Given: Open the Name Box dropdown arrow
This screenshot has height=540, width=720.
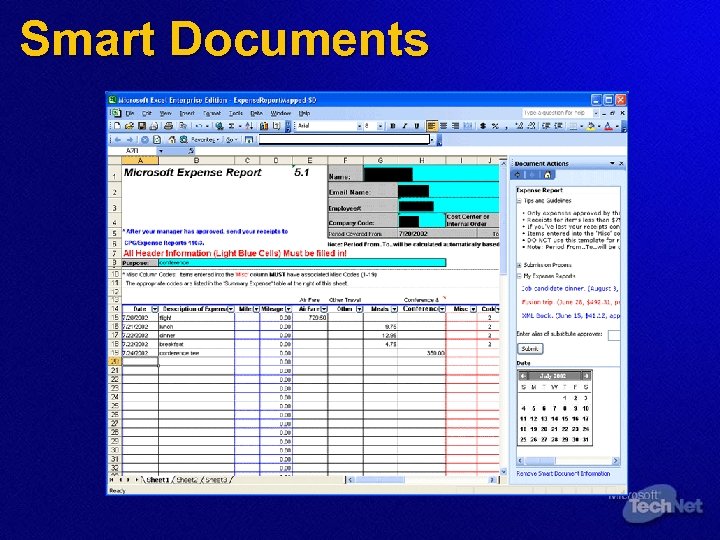Looking at the screenshot, I should pyautogui.click(x=161, y=151).
